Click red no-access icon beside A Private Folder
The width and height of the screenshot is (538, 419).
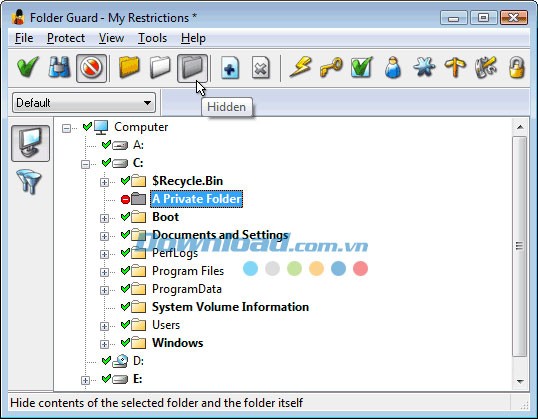[x=125, y=199]
